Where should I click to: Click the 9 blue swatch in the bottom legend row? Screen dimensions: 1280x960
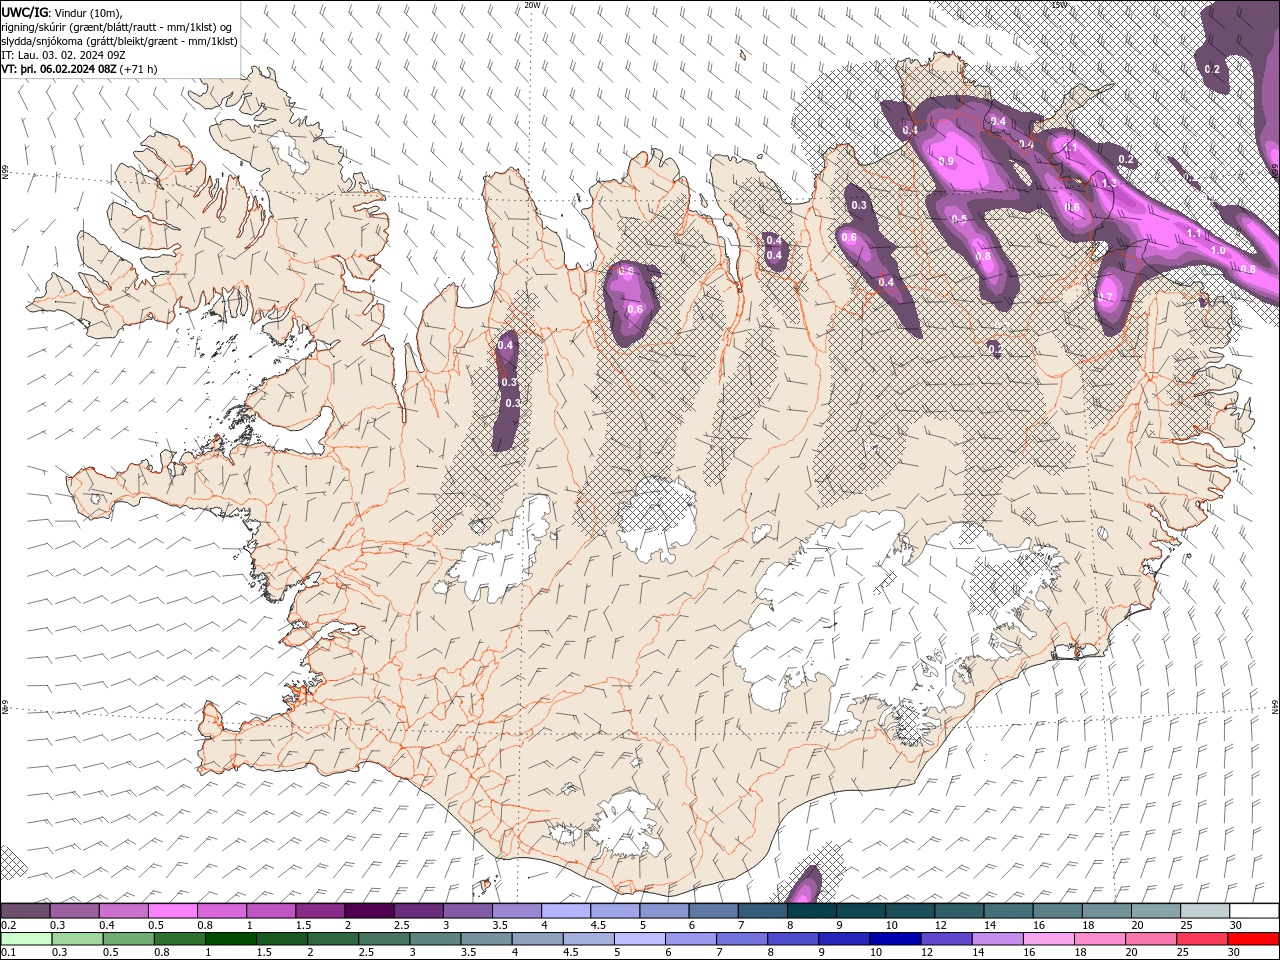[846, 938]
